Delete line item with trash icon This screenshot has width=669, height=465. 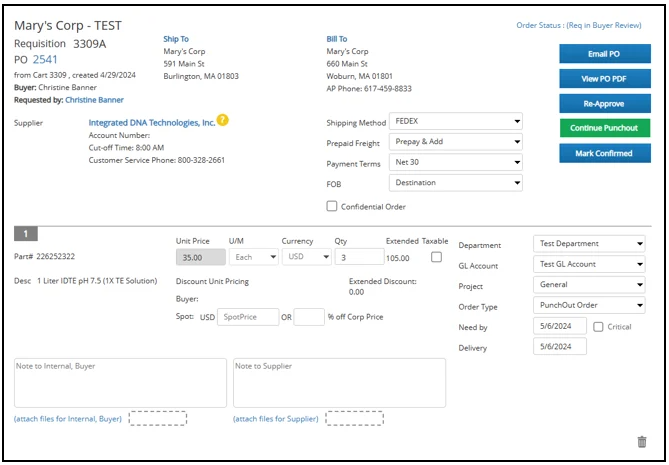(641, 441)
